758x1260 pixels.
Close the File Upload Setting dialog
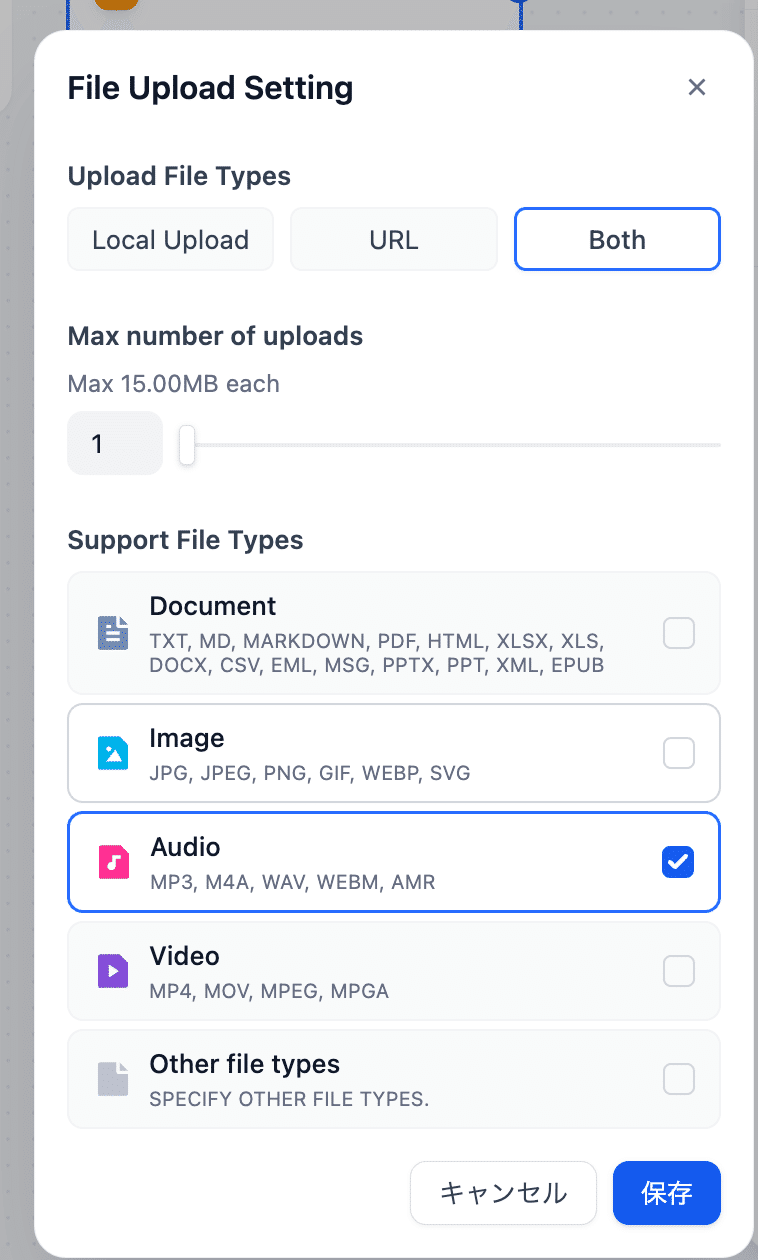(x=697, y=88)
